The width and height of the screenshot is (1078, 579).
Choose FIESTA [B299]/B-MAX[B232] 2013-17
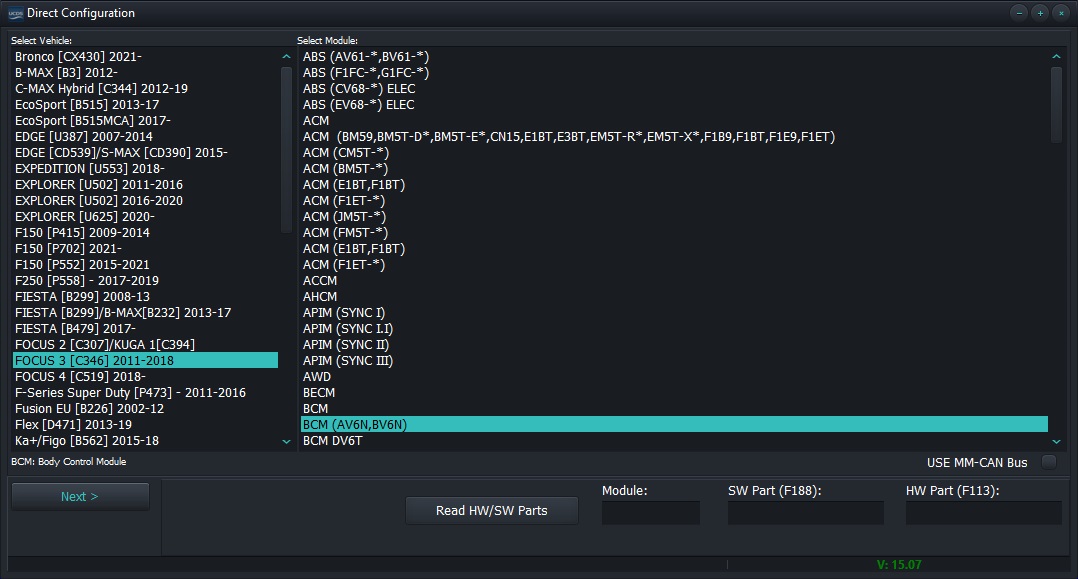(146, 312)
